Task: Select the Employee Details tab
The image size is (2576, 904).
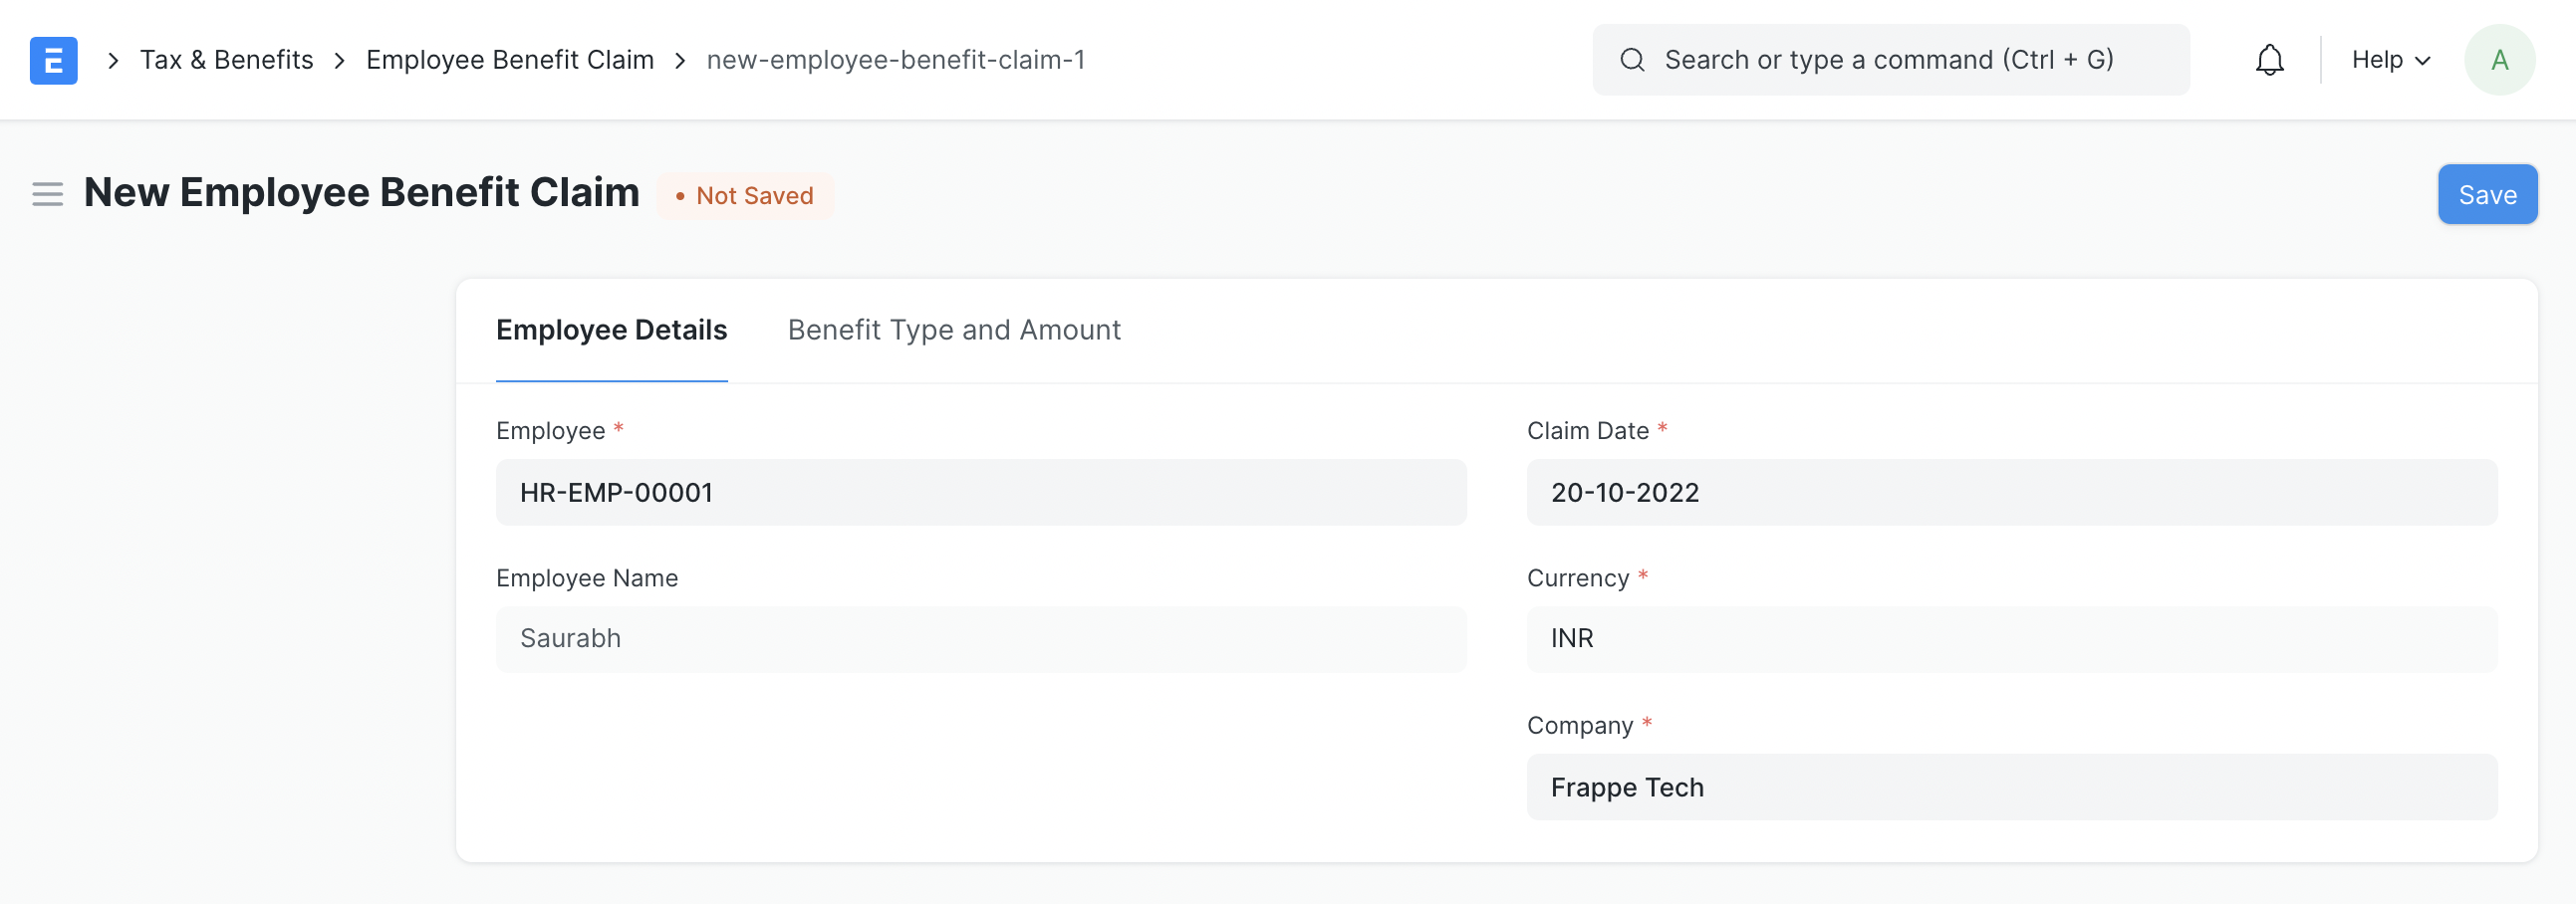Action: pos(611,330)
